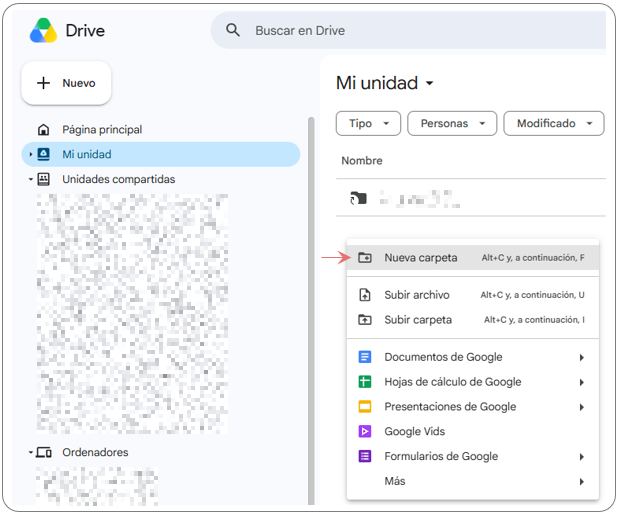Collapse the Unidades compartidas arrow

30,179
